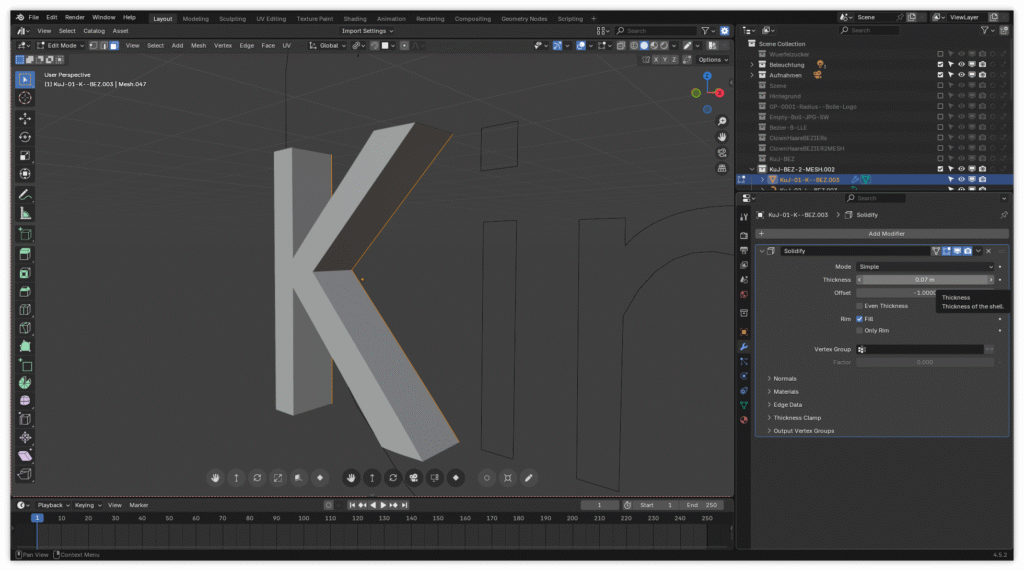Activate the Rotate tool

(x=25, y=137)
